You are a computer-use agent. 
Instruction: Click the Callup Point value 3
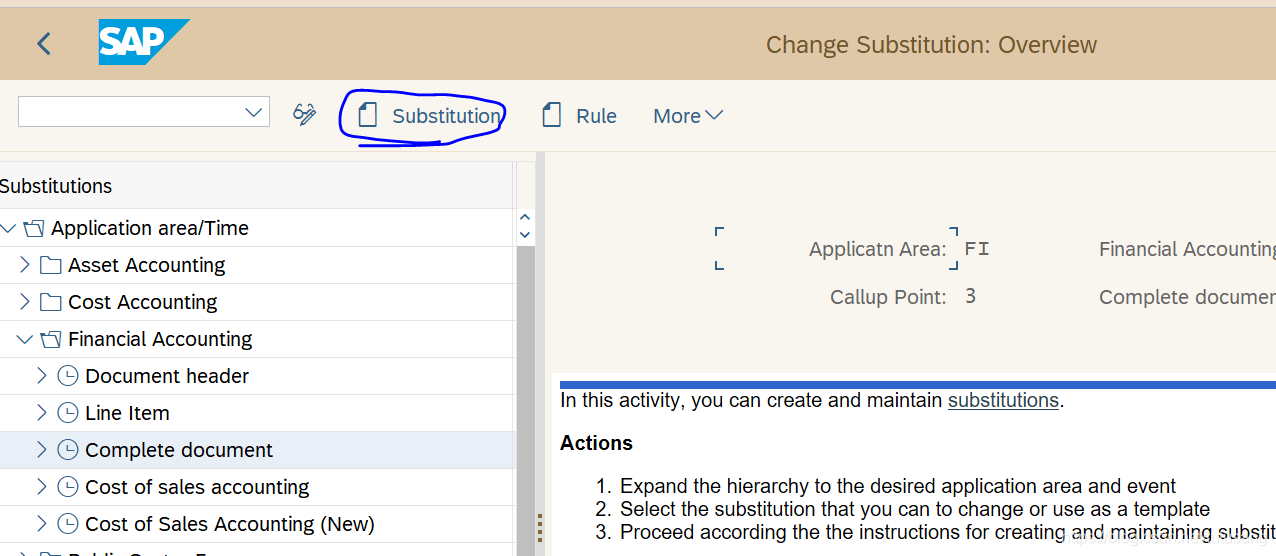pyautogui.click(x=970, y=297)
